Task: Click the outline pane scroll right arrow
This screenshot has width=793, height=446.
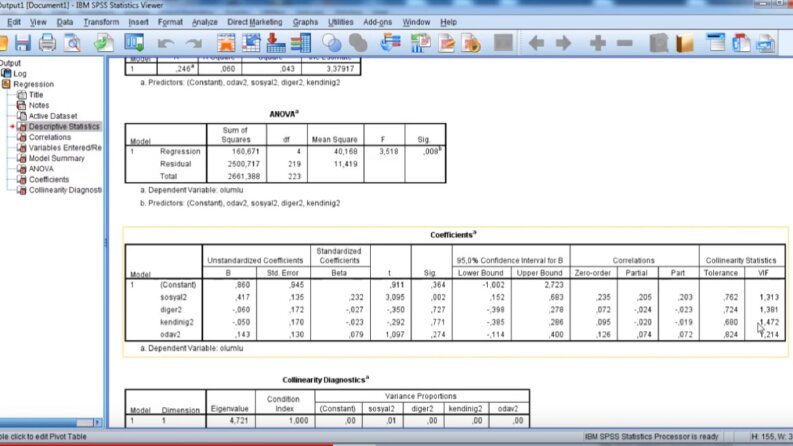Action: click(x=98, y=422)
